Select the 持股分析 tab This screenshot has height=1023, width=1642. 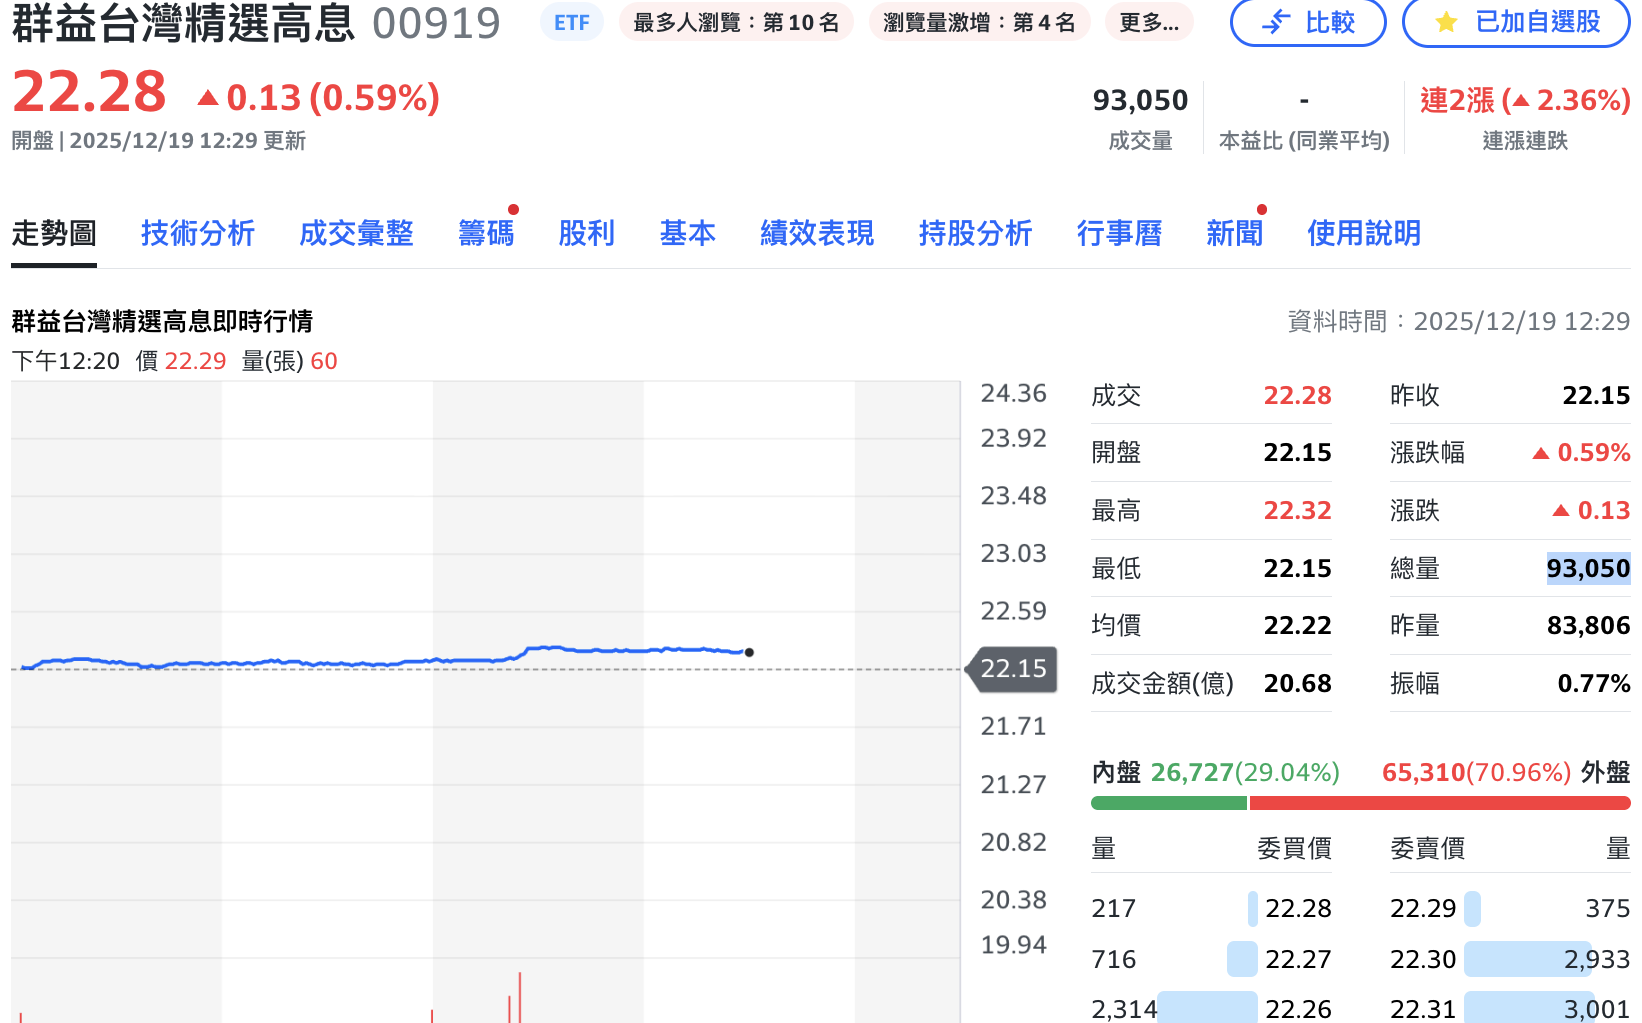(975, 233)
